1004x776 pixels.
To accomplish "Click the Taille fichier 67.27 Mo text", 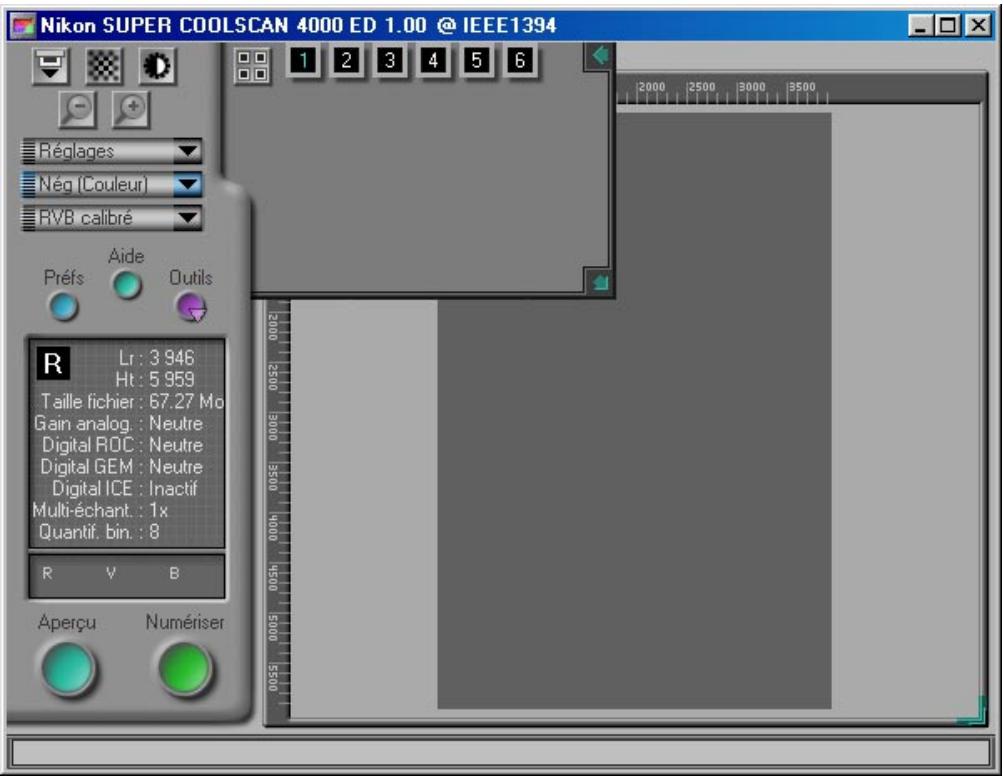I will 132,402.
